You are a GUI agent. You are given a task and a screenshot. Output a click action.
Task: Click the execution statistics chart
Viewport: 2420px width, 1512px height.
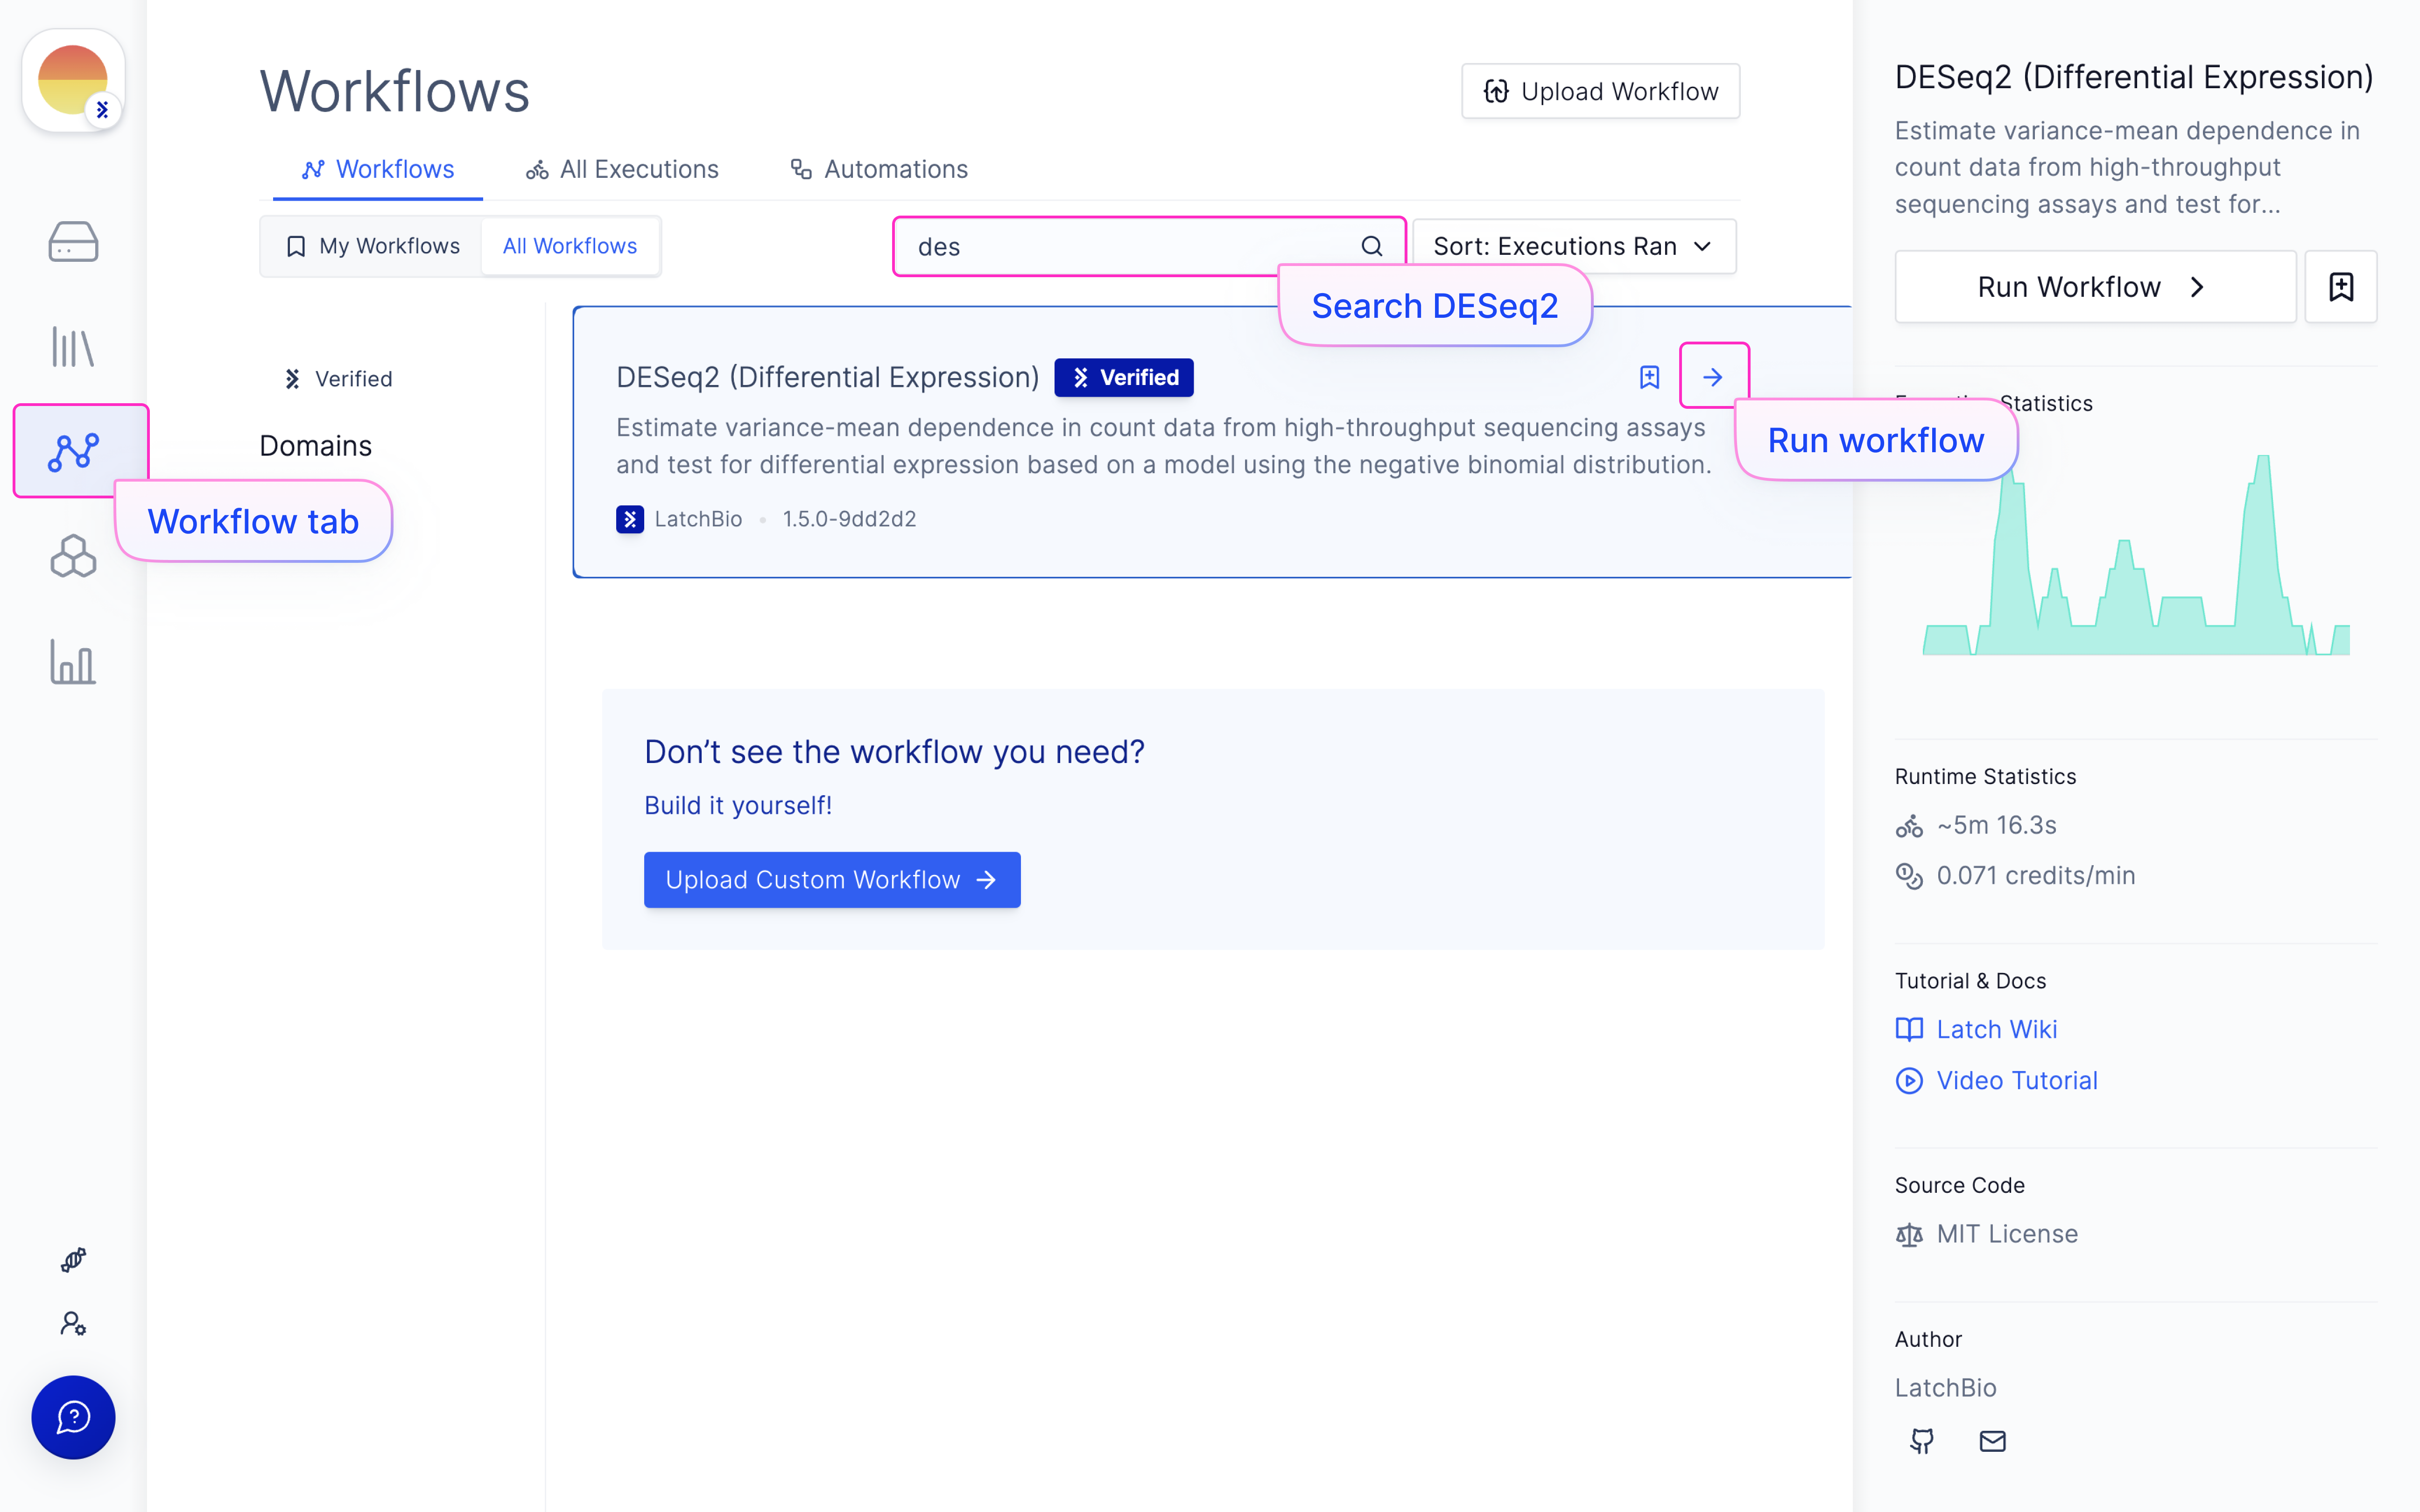click(2136, 555)
